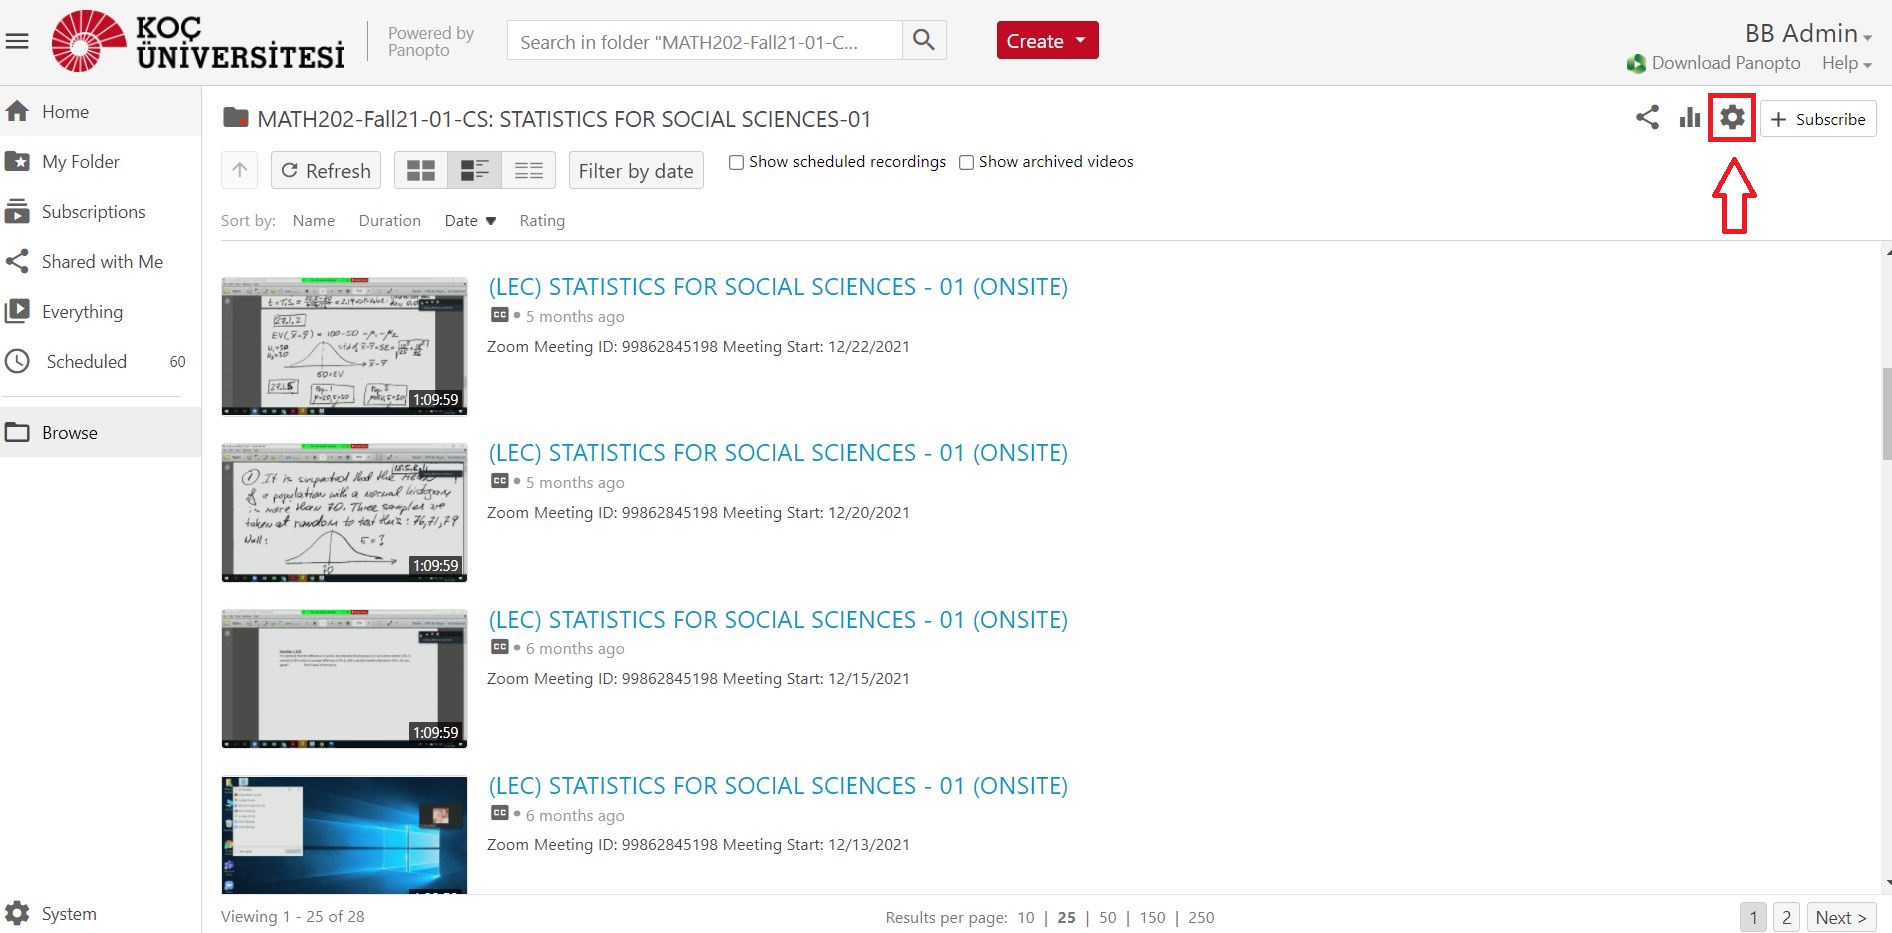The width and height of the screenshot is (1892, 933).
Task: Click the search magnifier button
Action: coord(924,41)
